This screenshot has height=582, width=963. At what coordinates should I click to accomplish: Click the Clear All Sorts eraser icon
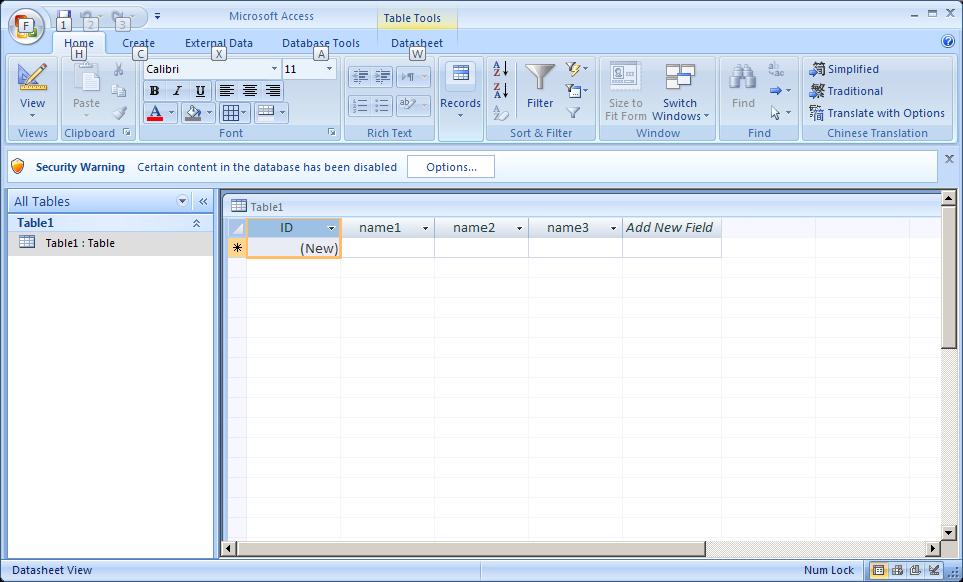(501, 113)
